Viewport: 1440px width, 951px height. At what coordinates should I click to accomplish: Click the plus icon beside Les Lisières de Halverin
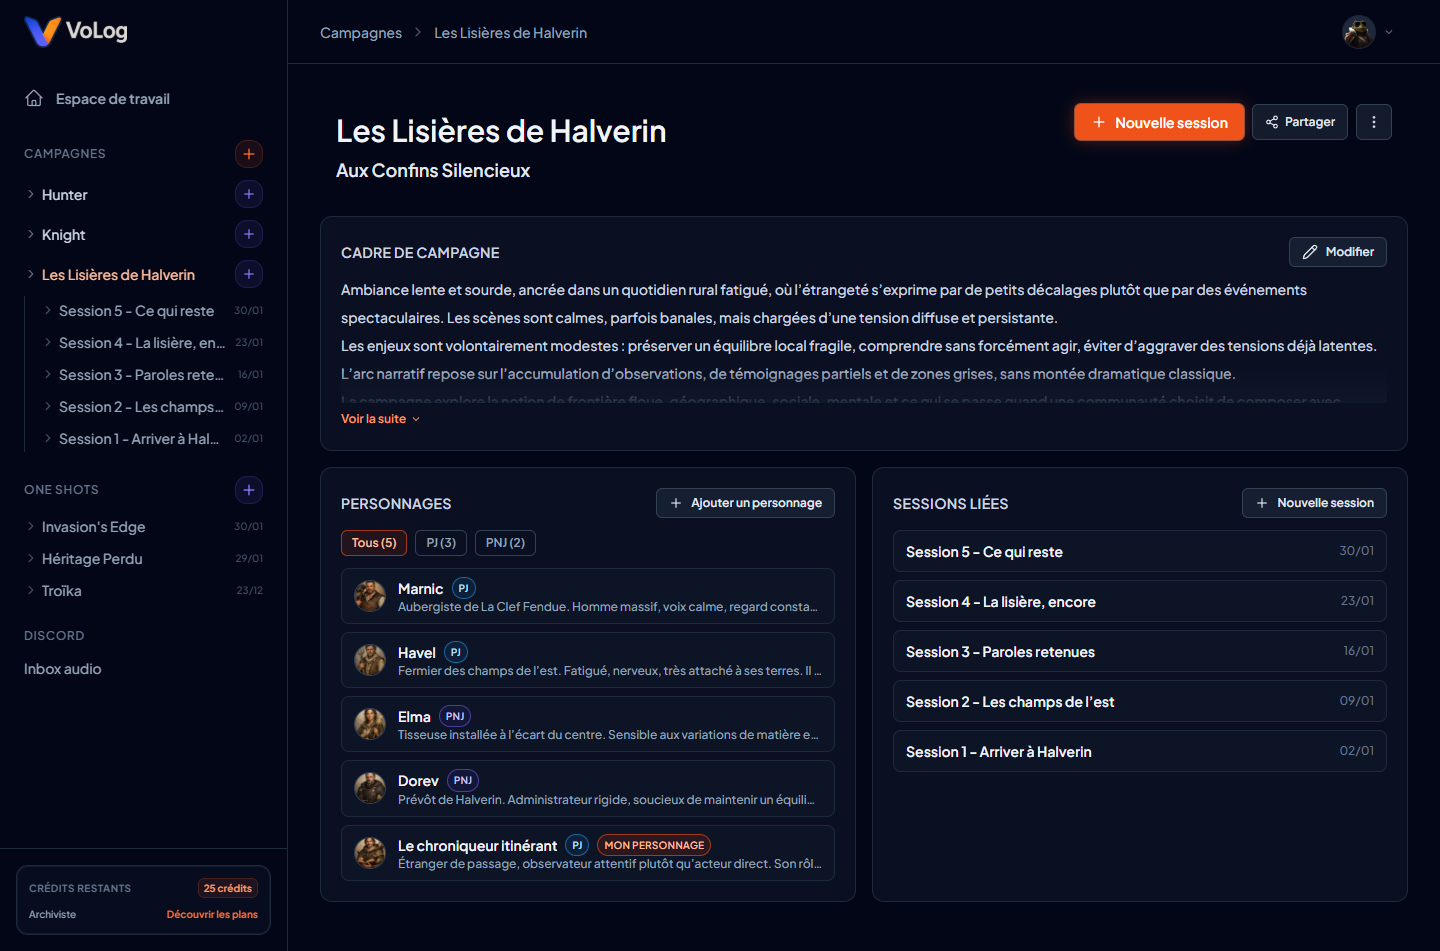(x=248, y=273)
